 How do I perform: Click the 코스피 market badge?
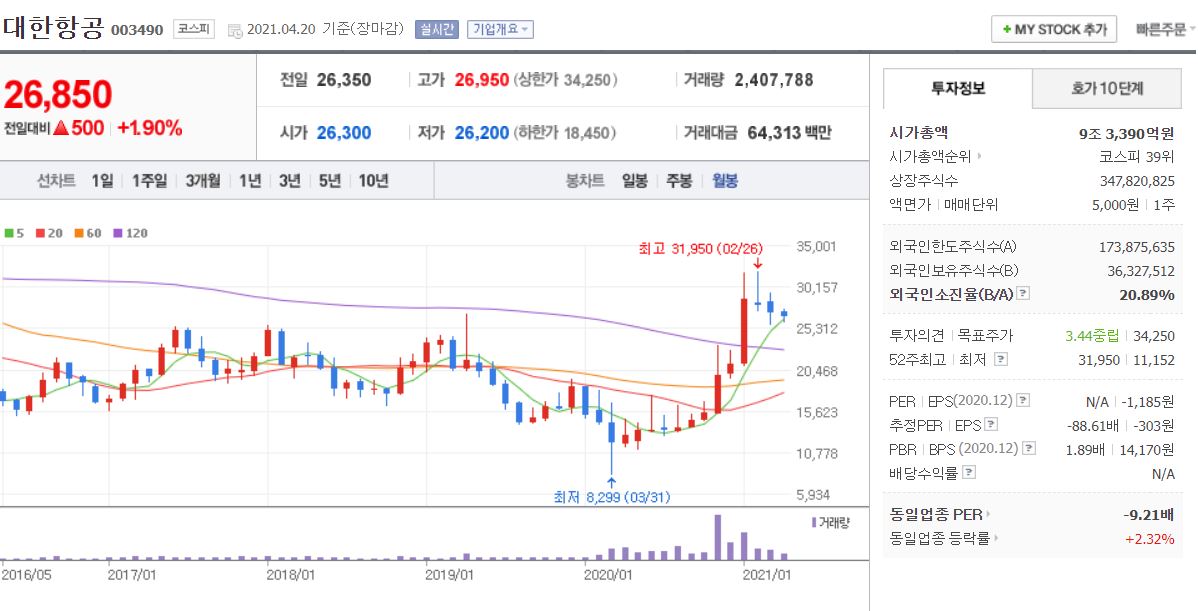(193, 30)
